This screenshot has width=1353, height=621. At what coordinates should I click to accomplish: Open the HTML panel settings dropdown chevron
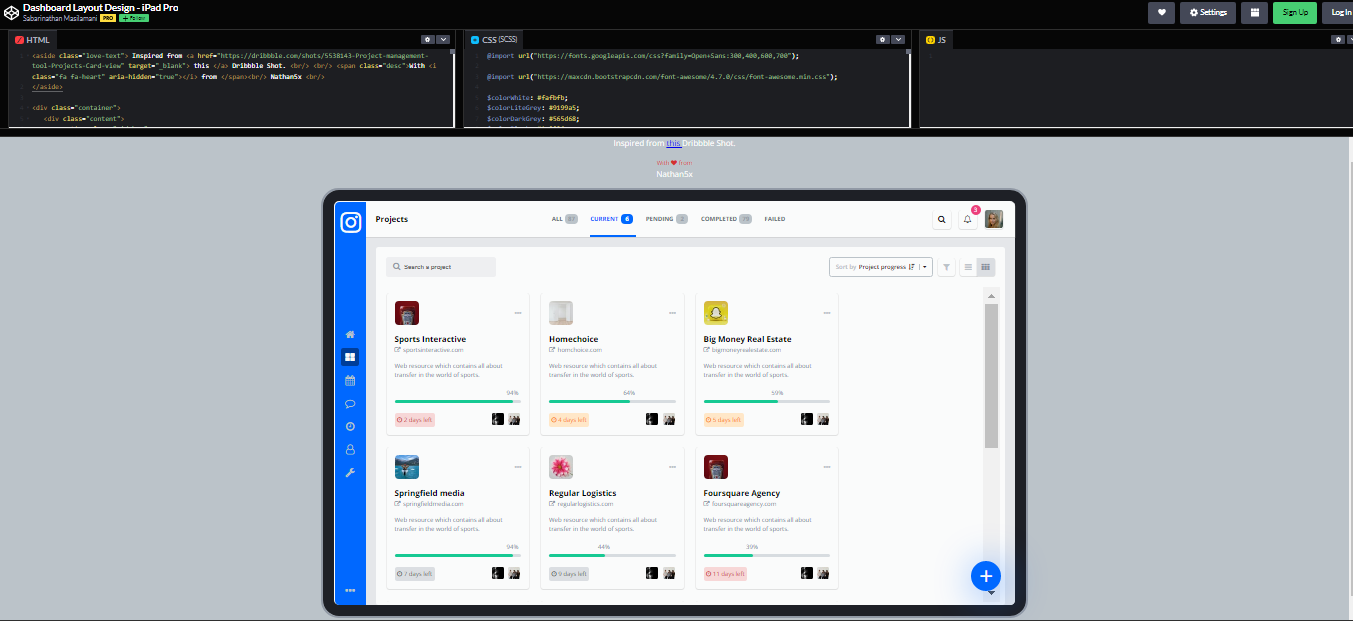tap(441, 39)
